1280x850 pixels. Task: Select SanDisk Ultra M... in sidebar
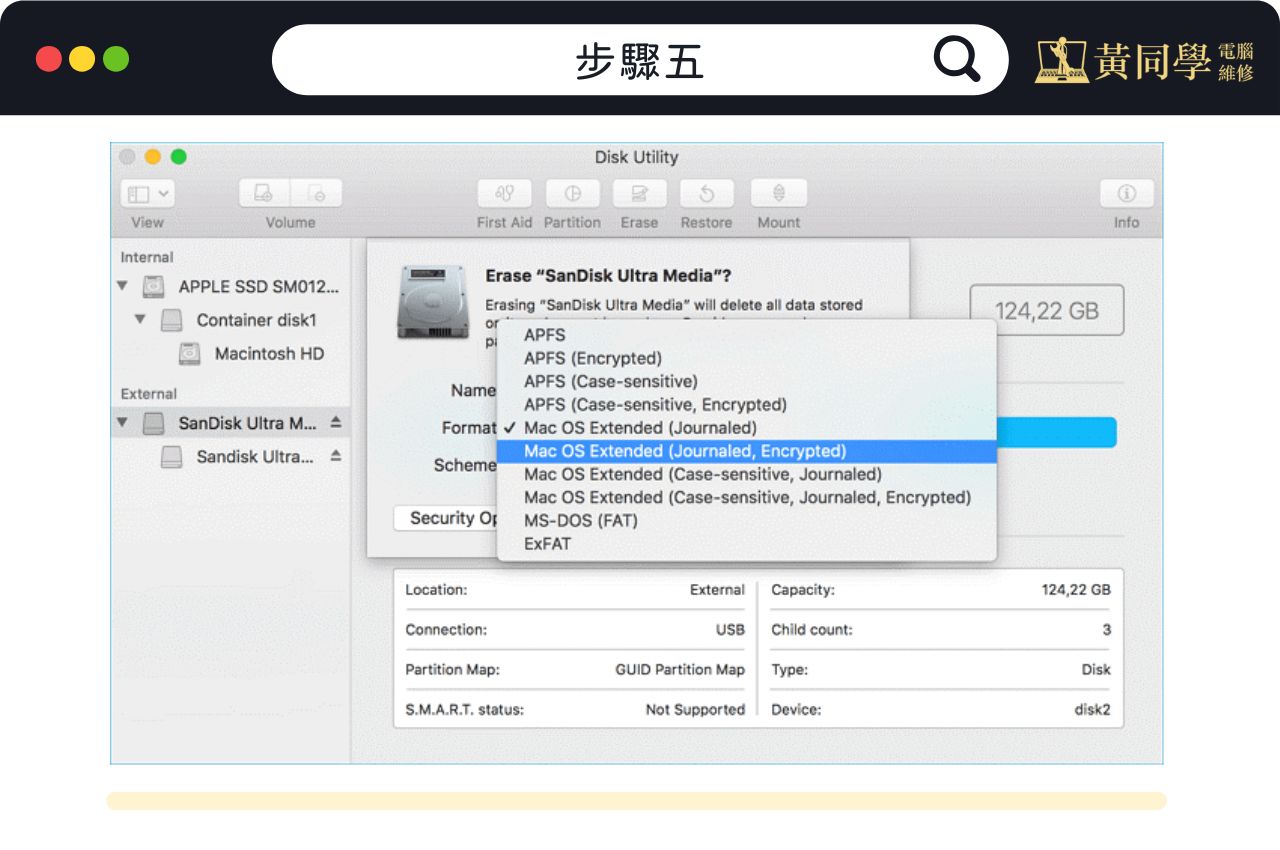pyautogui.click(x=230, y=423)
